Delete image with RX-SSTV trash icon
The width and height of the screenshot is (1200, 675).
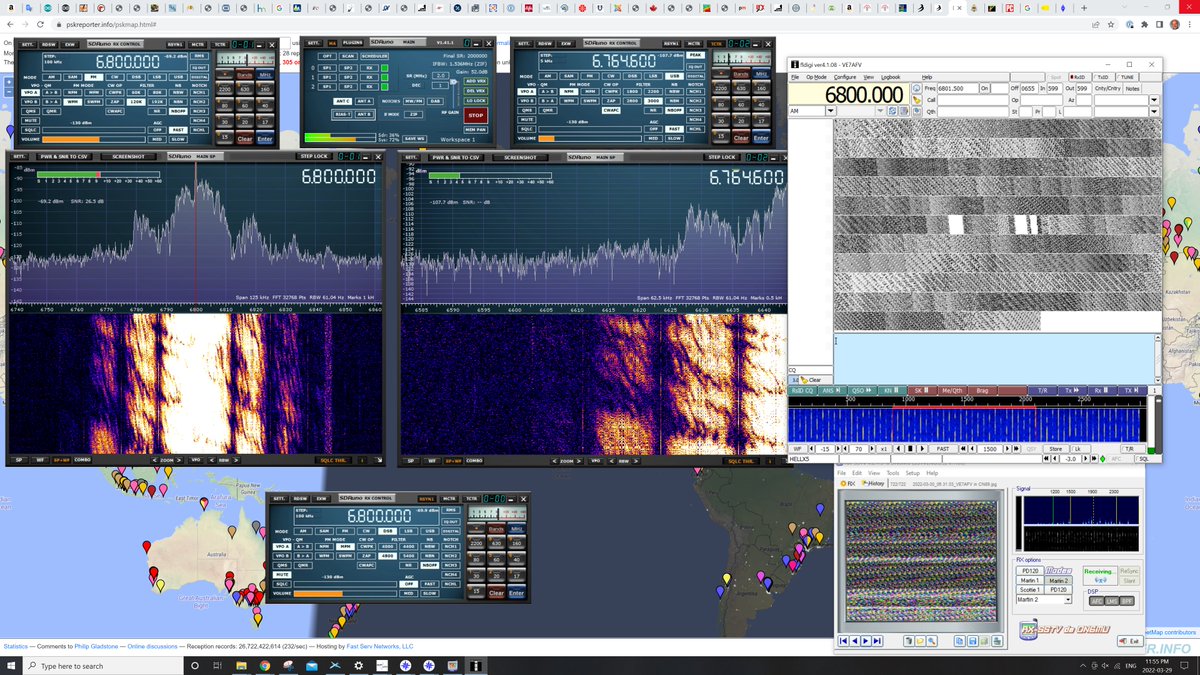(909, 641)
